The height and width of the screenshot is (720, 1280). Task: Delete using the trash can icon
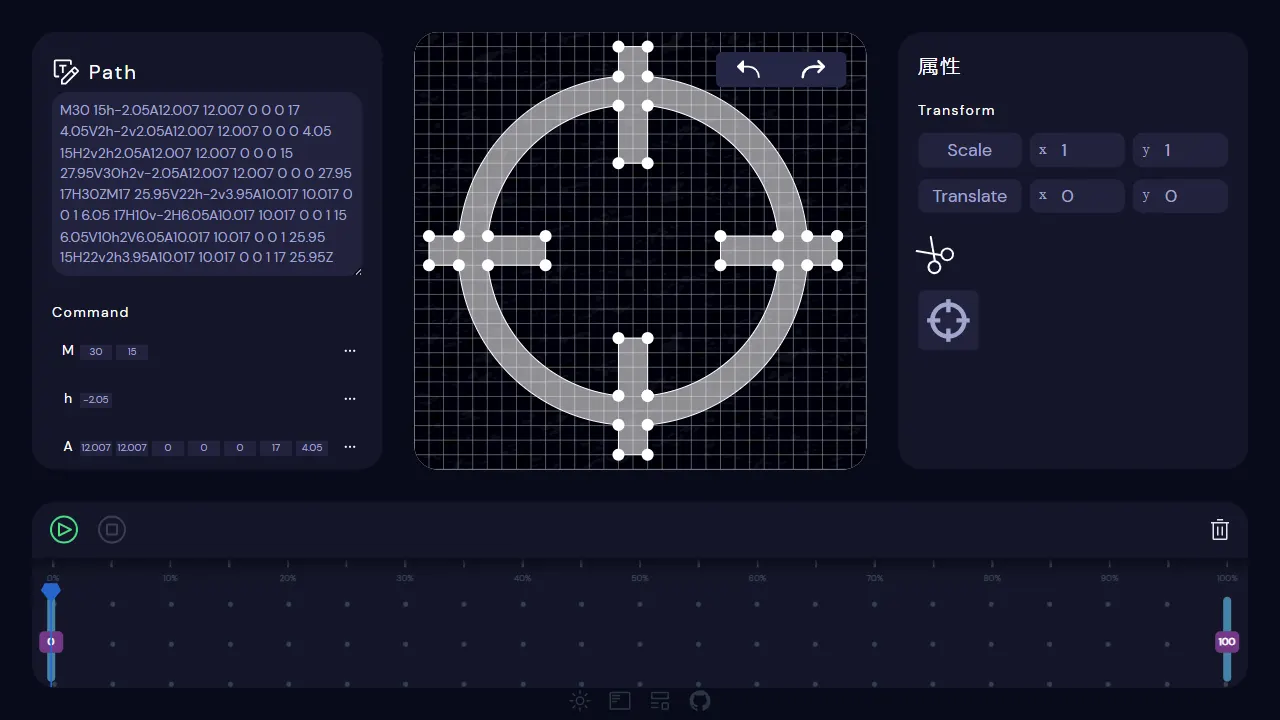pyautogui.click(x=1220, y=530)
